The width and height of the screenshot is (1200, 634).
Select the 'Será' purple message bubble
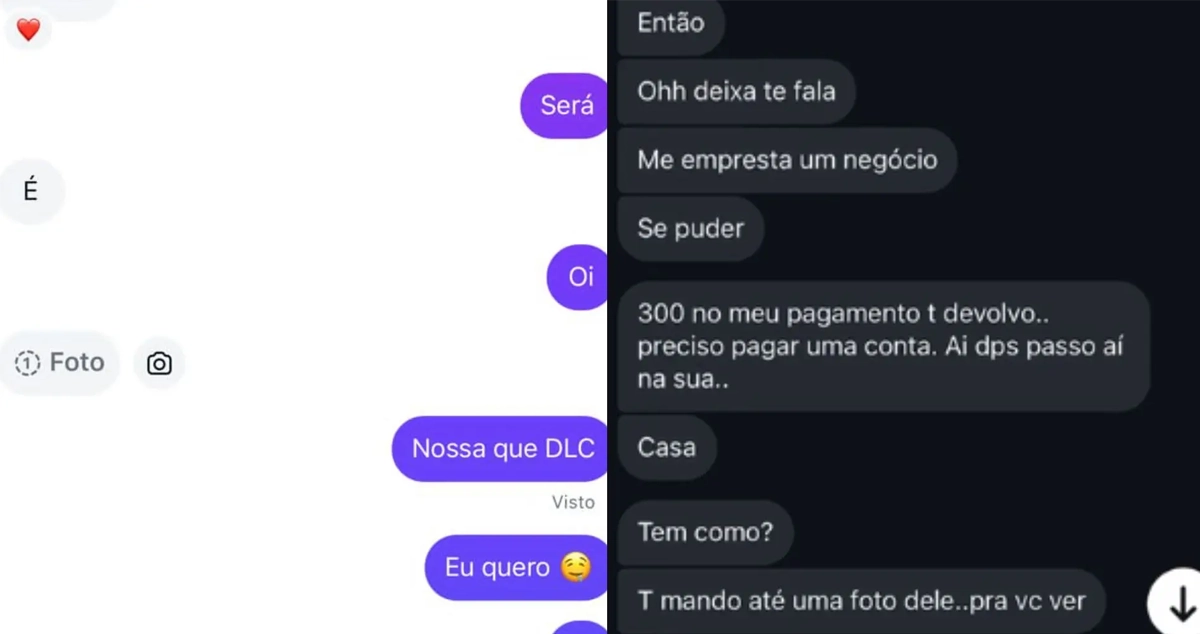[x=565, y=105]
